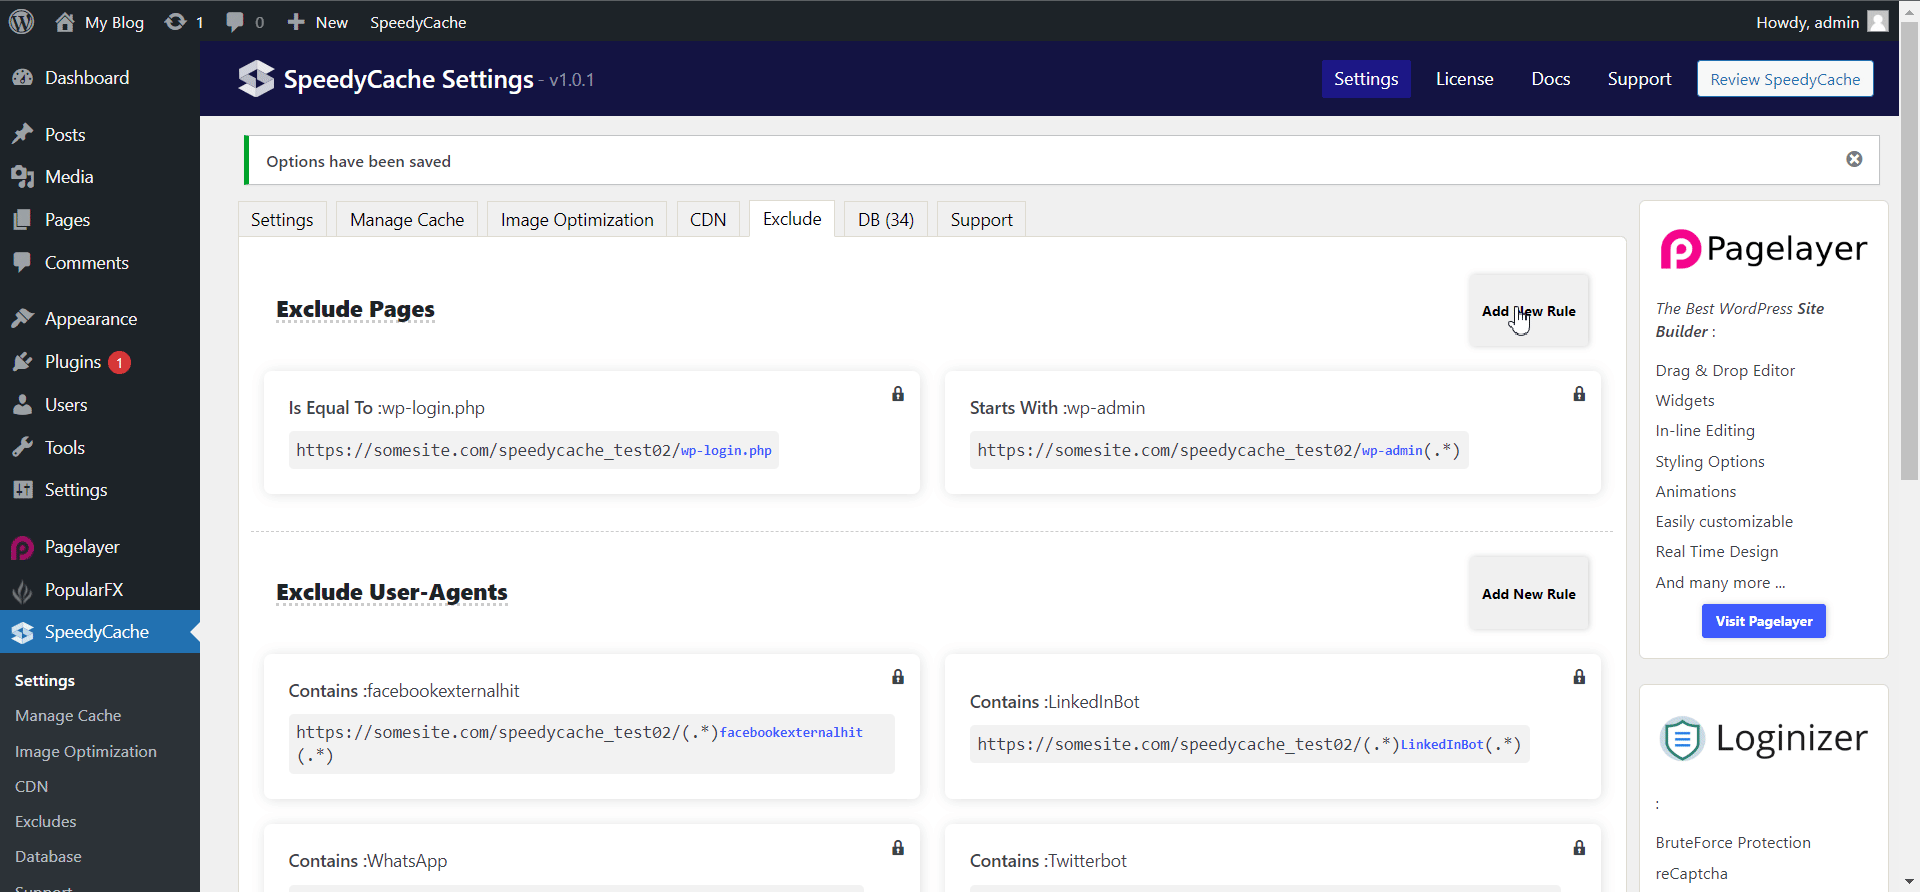The image size is (1920, 892).
Task: Click the Pagelayer logo in the promo panel
Action: [x=1763, y=249]
